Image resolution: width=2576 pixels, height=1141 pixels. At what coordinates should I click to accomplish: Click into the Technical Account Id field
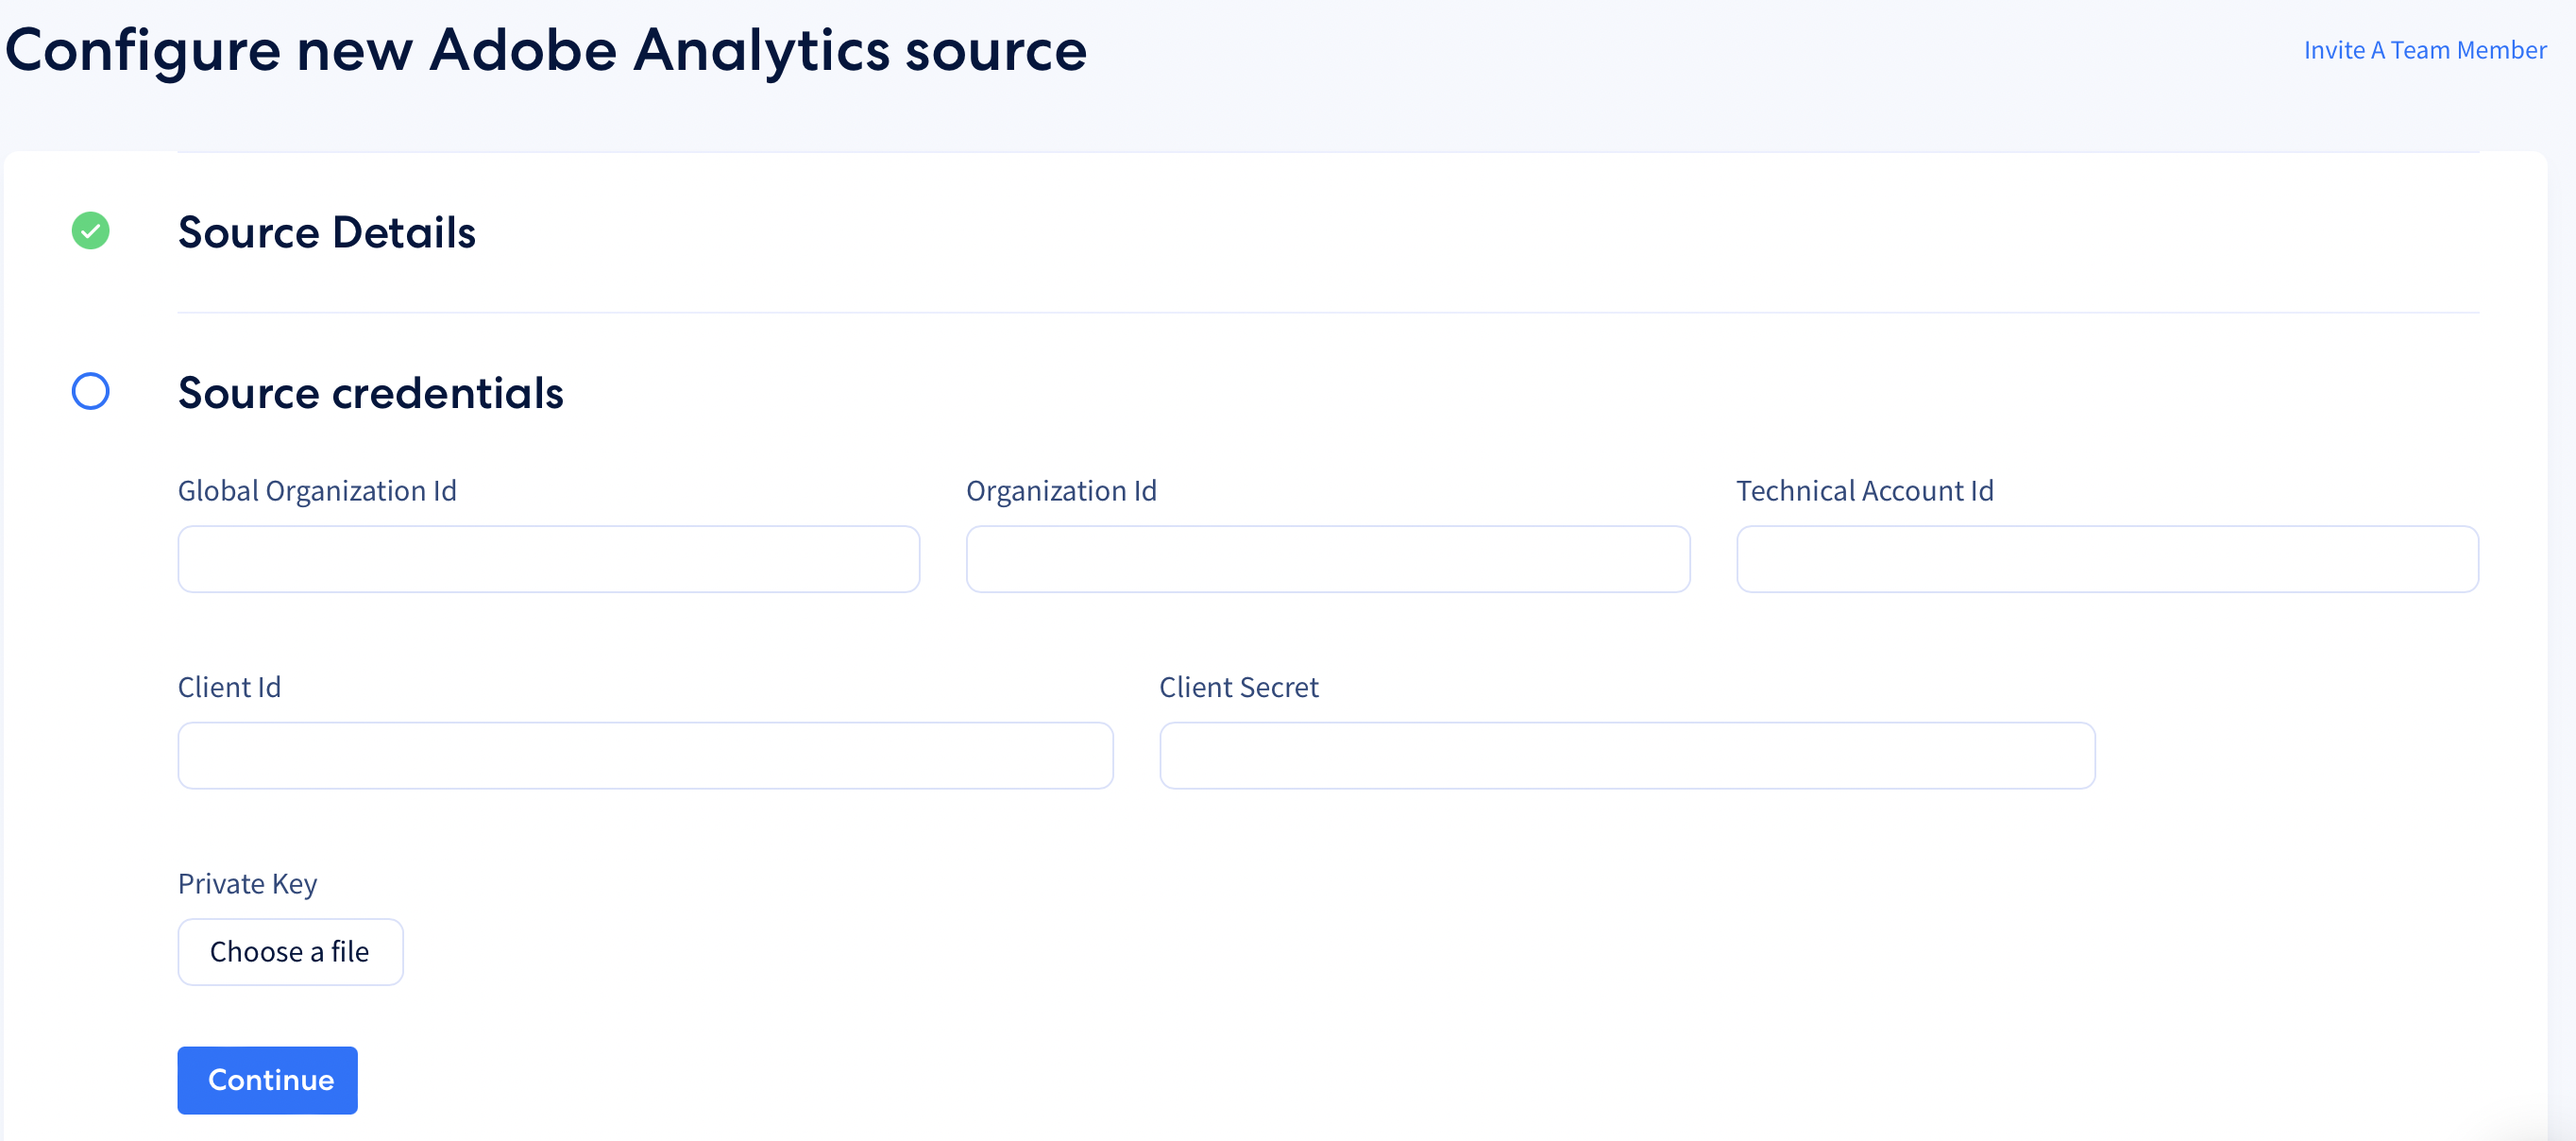pos(2107,559)
